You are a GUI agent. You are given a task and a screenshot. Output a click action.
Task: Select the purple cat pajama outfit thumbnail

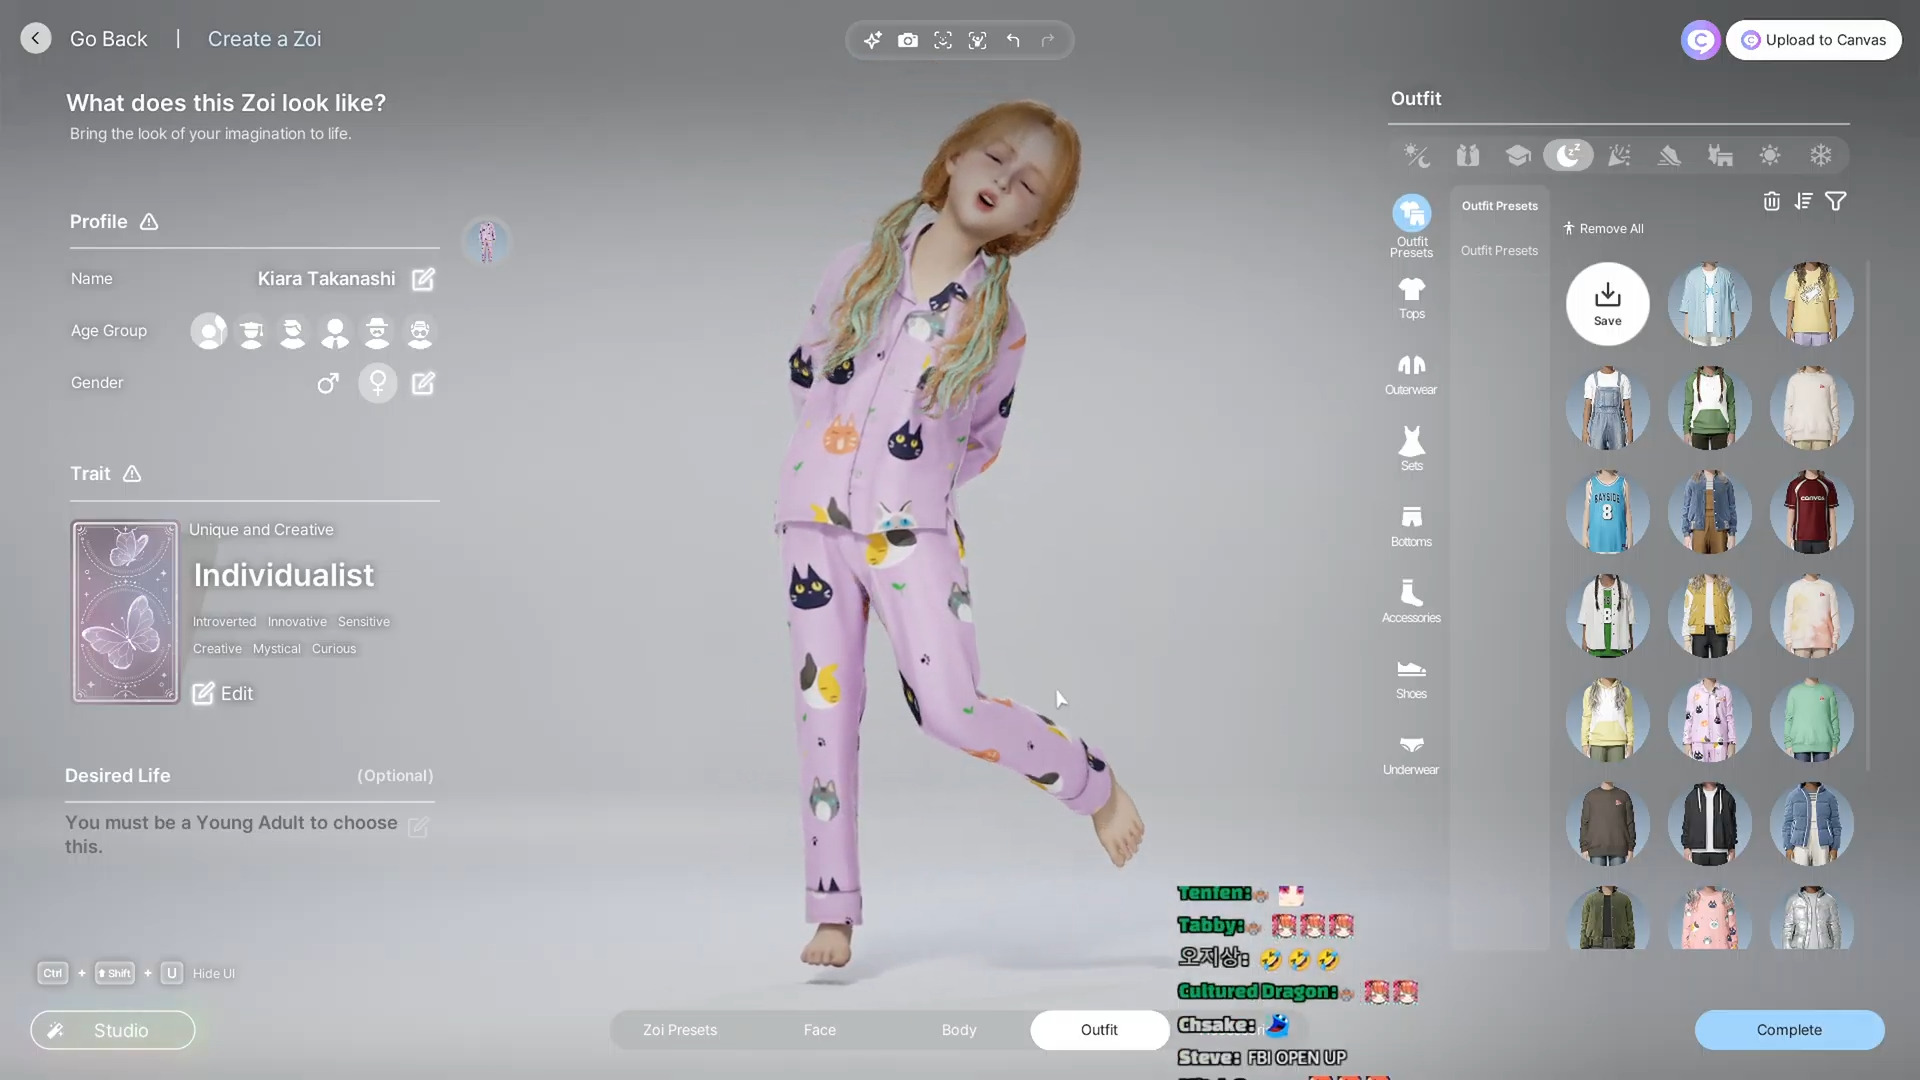tap(1709, 720)
